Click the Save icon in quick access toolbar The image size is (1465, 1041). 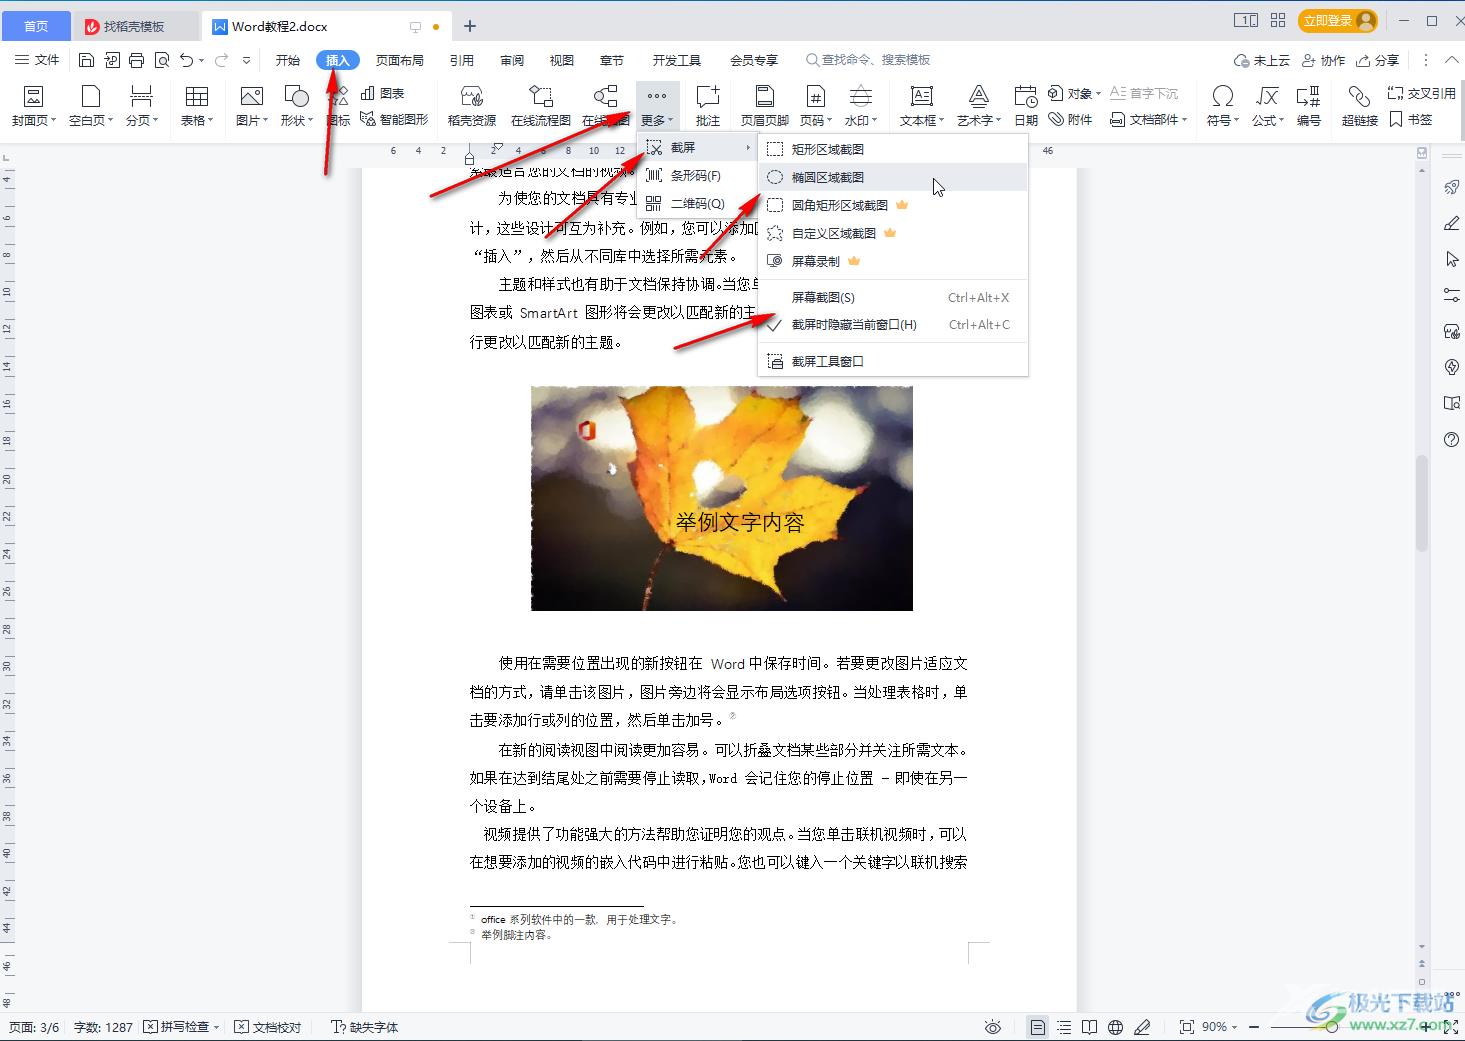[x=87, y=60]
